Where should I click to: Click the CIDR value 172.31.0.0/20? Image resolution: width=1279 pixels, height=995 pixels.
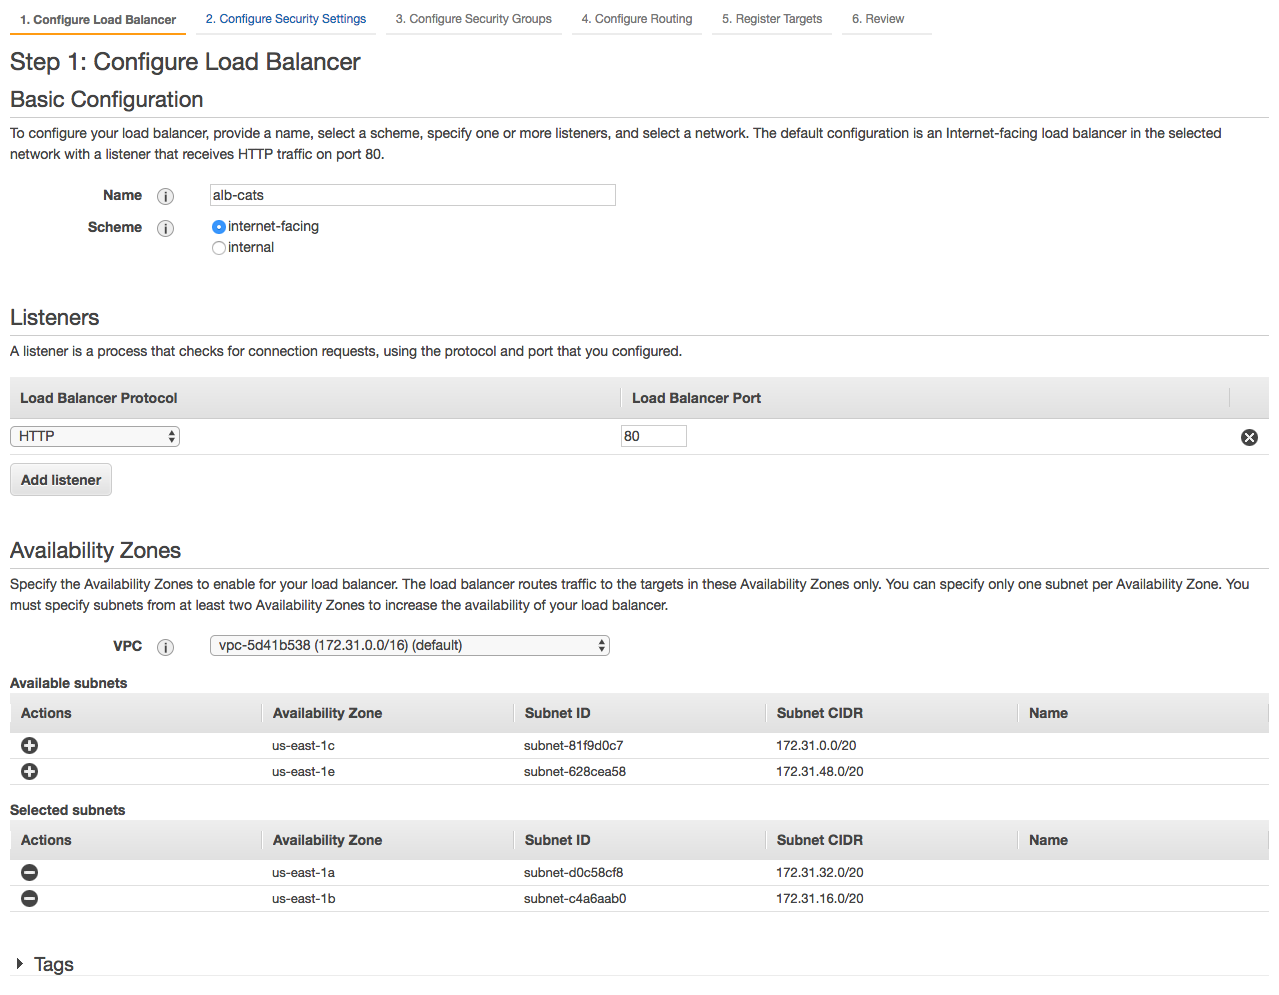[x=816, y=745]
